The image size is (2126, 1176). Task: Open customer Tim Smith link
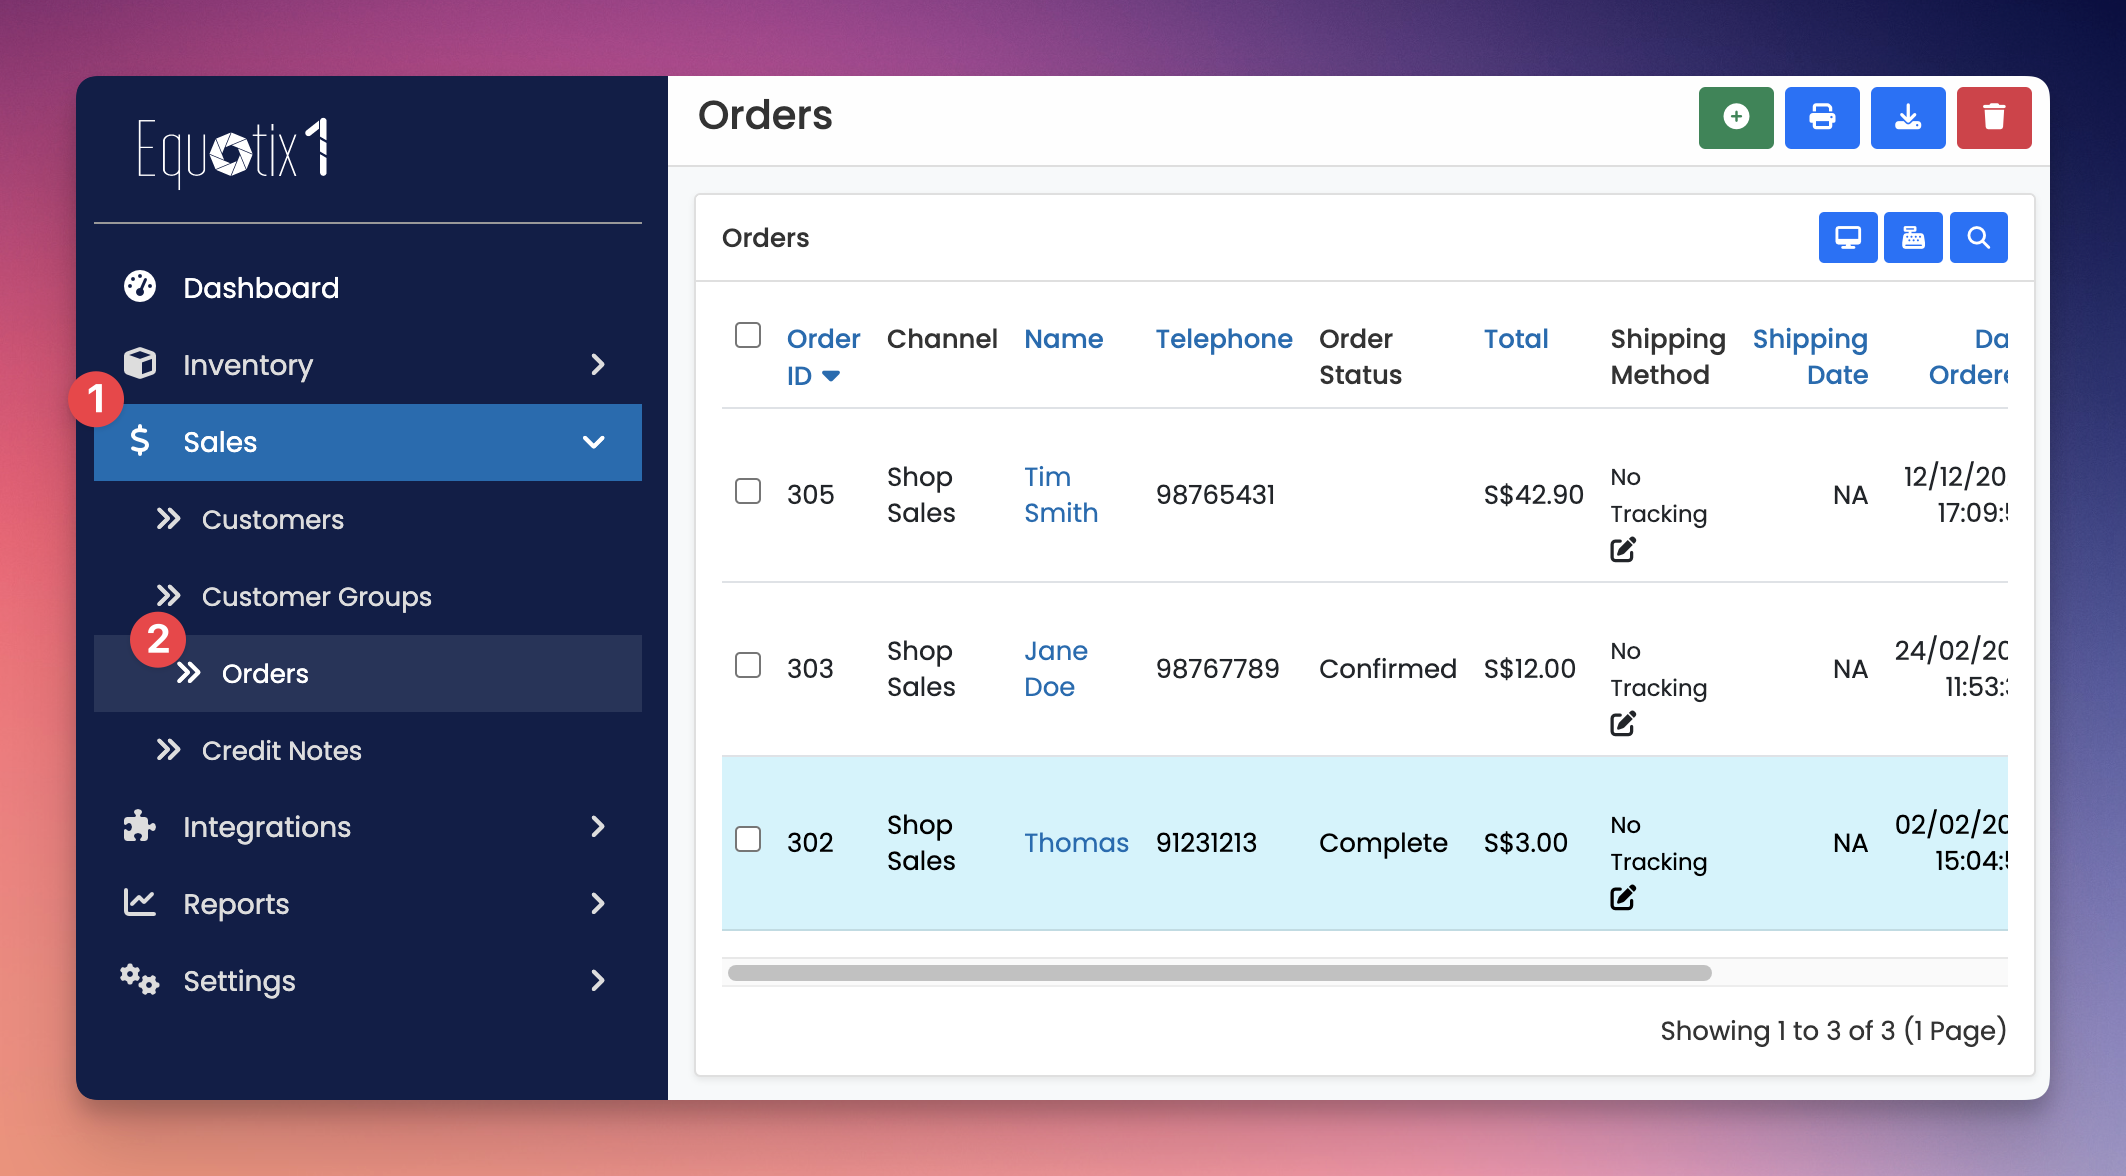[x=1061, y=494]
